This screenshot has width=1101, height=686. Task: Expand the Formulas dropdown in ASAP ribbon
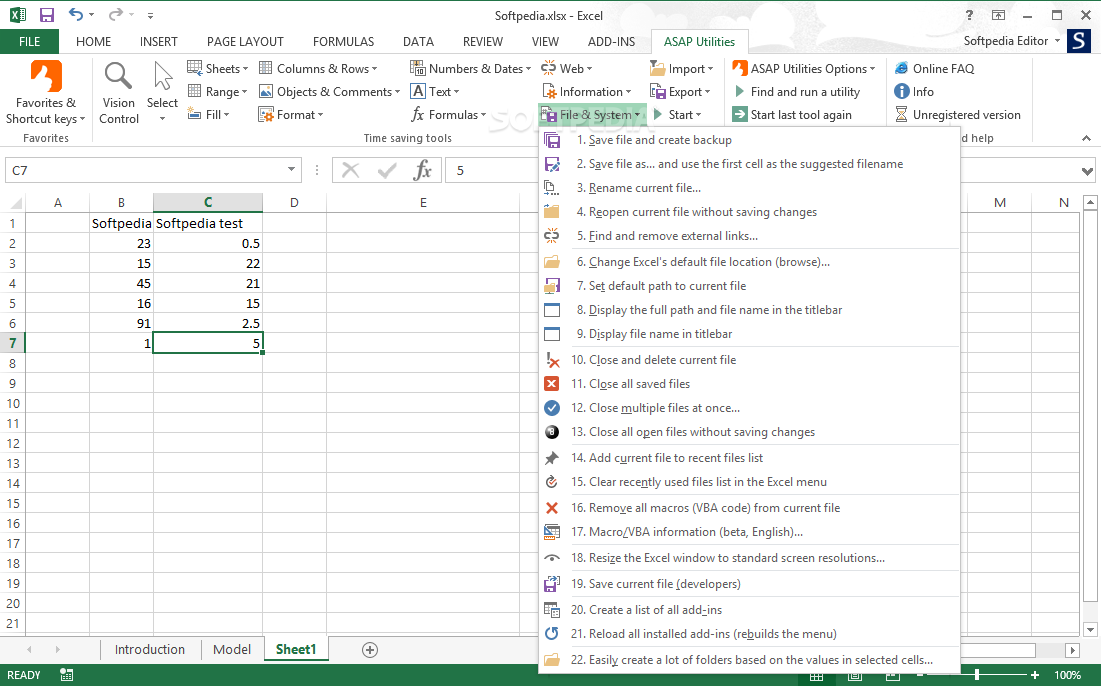click(448, 114)
